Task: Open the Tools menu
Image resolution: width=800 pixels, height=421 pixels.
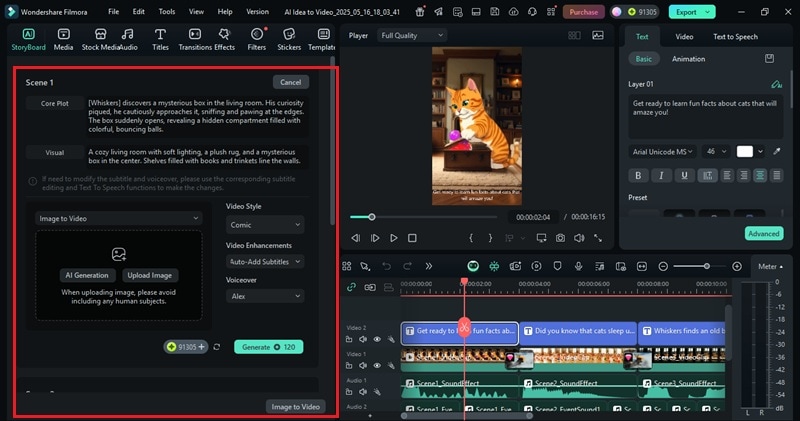Action: (166, 11)
